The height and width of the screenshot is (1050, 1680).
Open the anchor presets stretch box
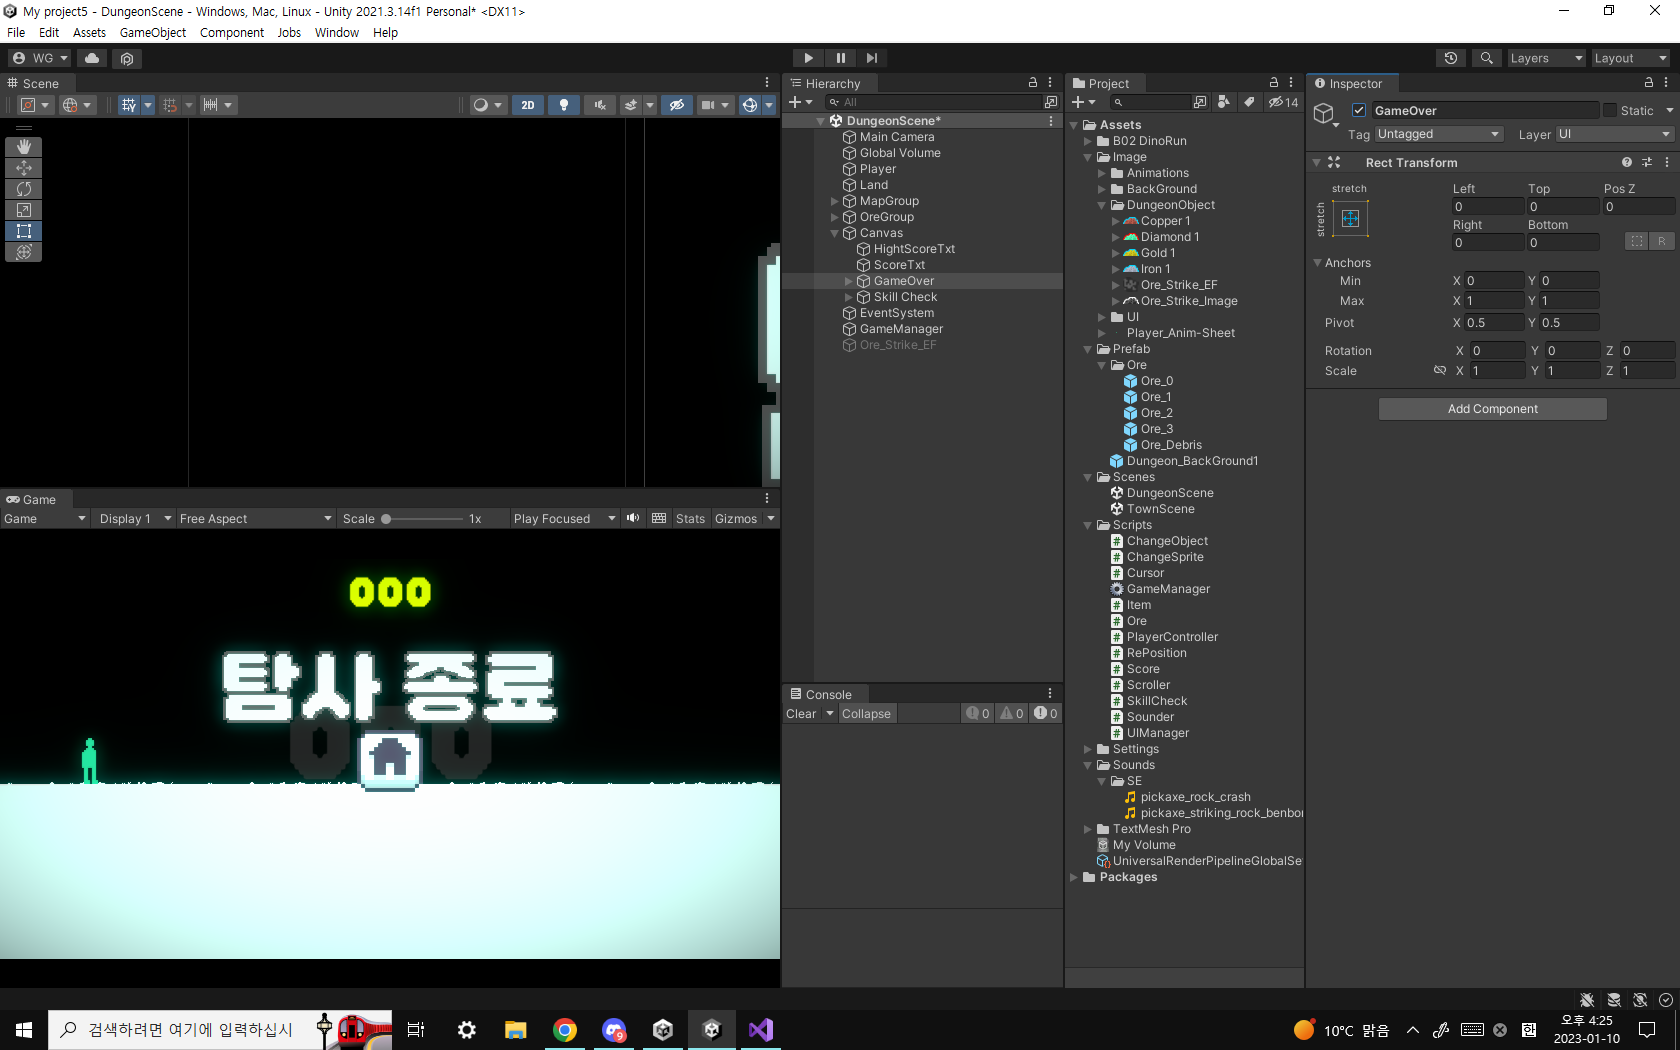pyautogui.click(x=1350, y=219)
